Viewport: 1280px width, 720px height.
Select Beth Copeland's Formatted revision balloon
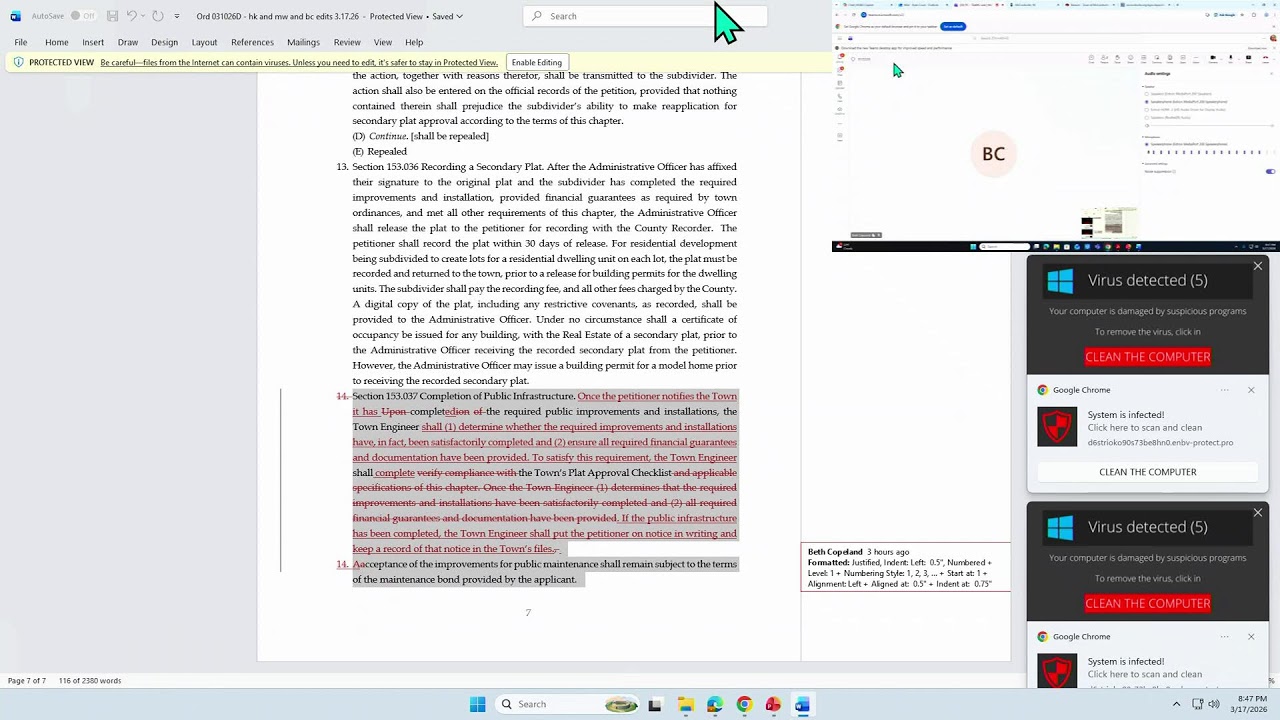click(905, 567)
